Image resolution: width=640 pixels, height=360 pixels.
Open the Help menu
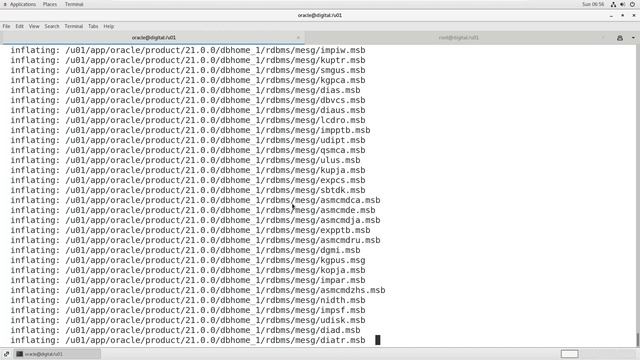tap(109, 26)
